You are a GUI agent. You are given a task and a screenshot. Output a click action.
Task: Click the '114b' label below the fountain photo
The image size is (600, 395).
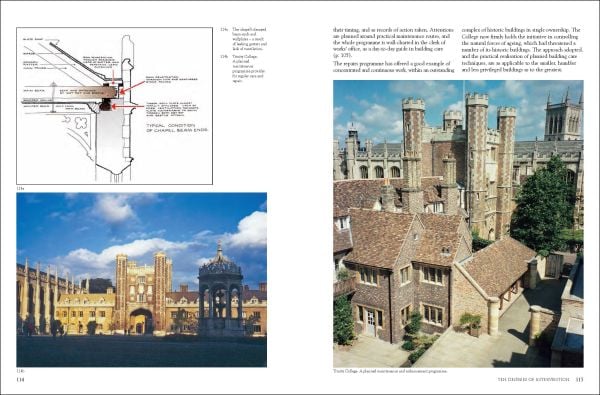tap(20, 371)
